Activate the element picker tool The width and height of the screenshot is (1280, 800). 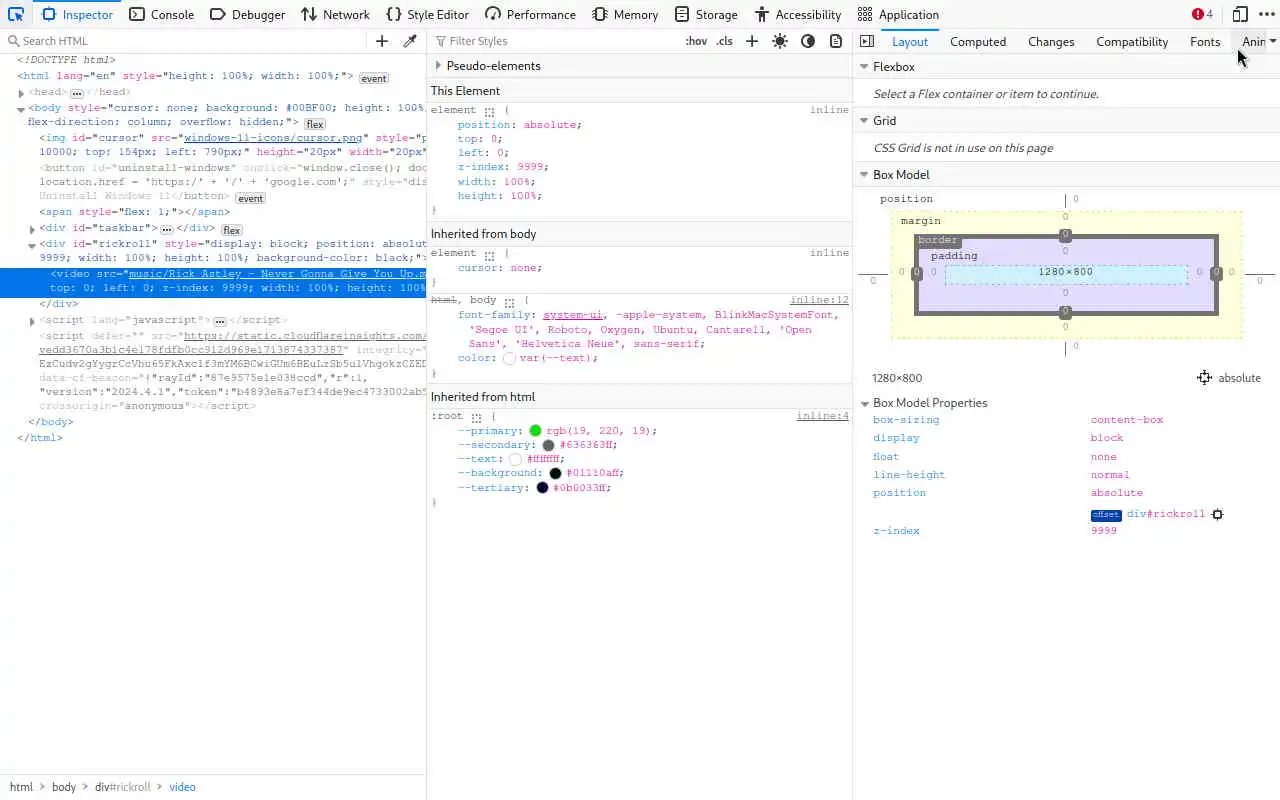(x=16, y=14)
